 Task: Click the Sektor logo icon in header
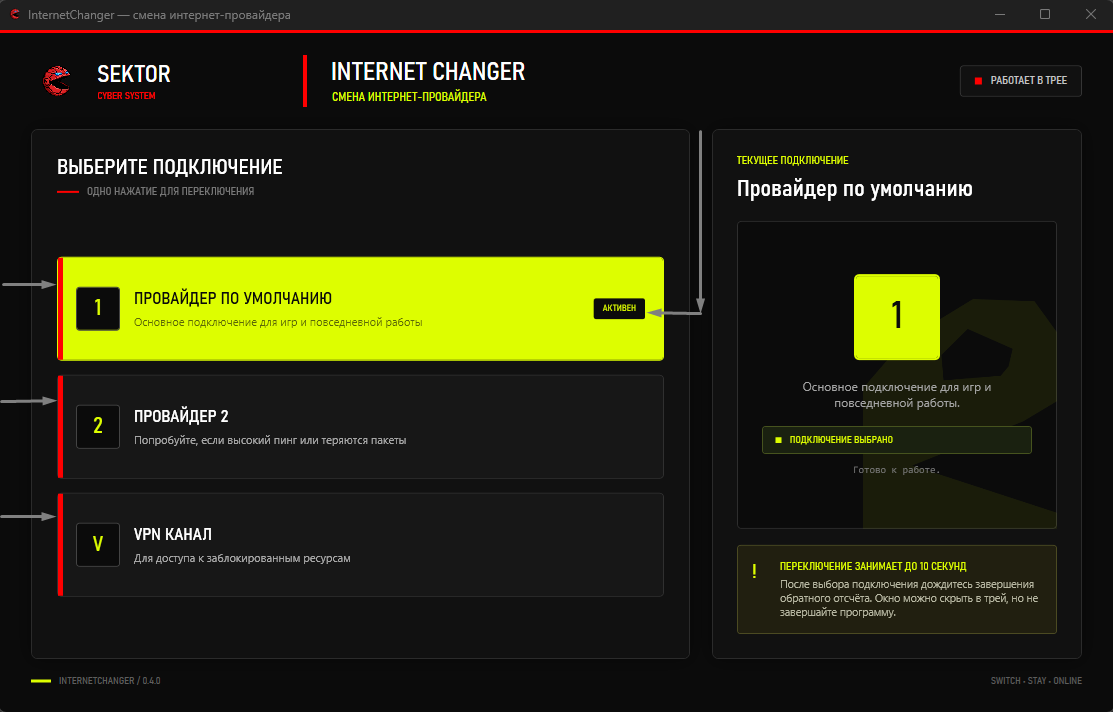(x=57, y=81)
